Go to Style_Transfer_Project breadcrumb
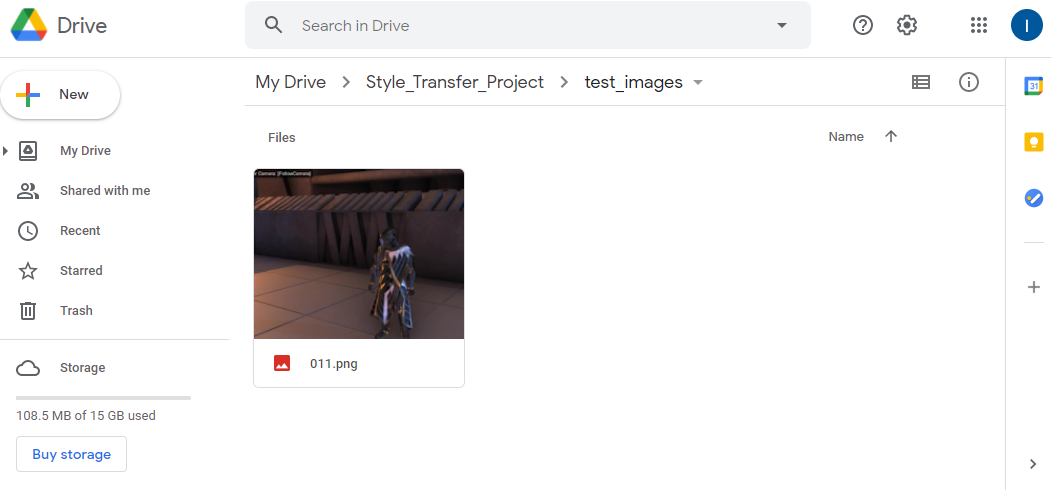This screenshot has height=490, width=1051. coord(454,82)
